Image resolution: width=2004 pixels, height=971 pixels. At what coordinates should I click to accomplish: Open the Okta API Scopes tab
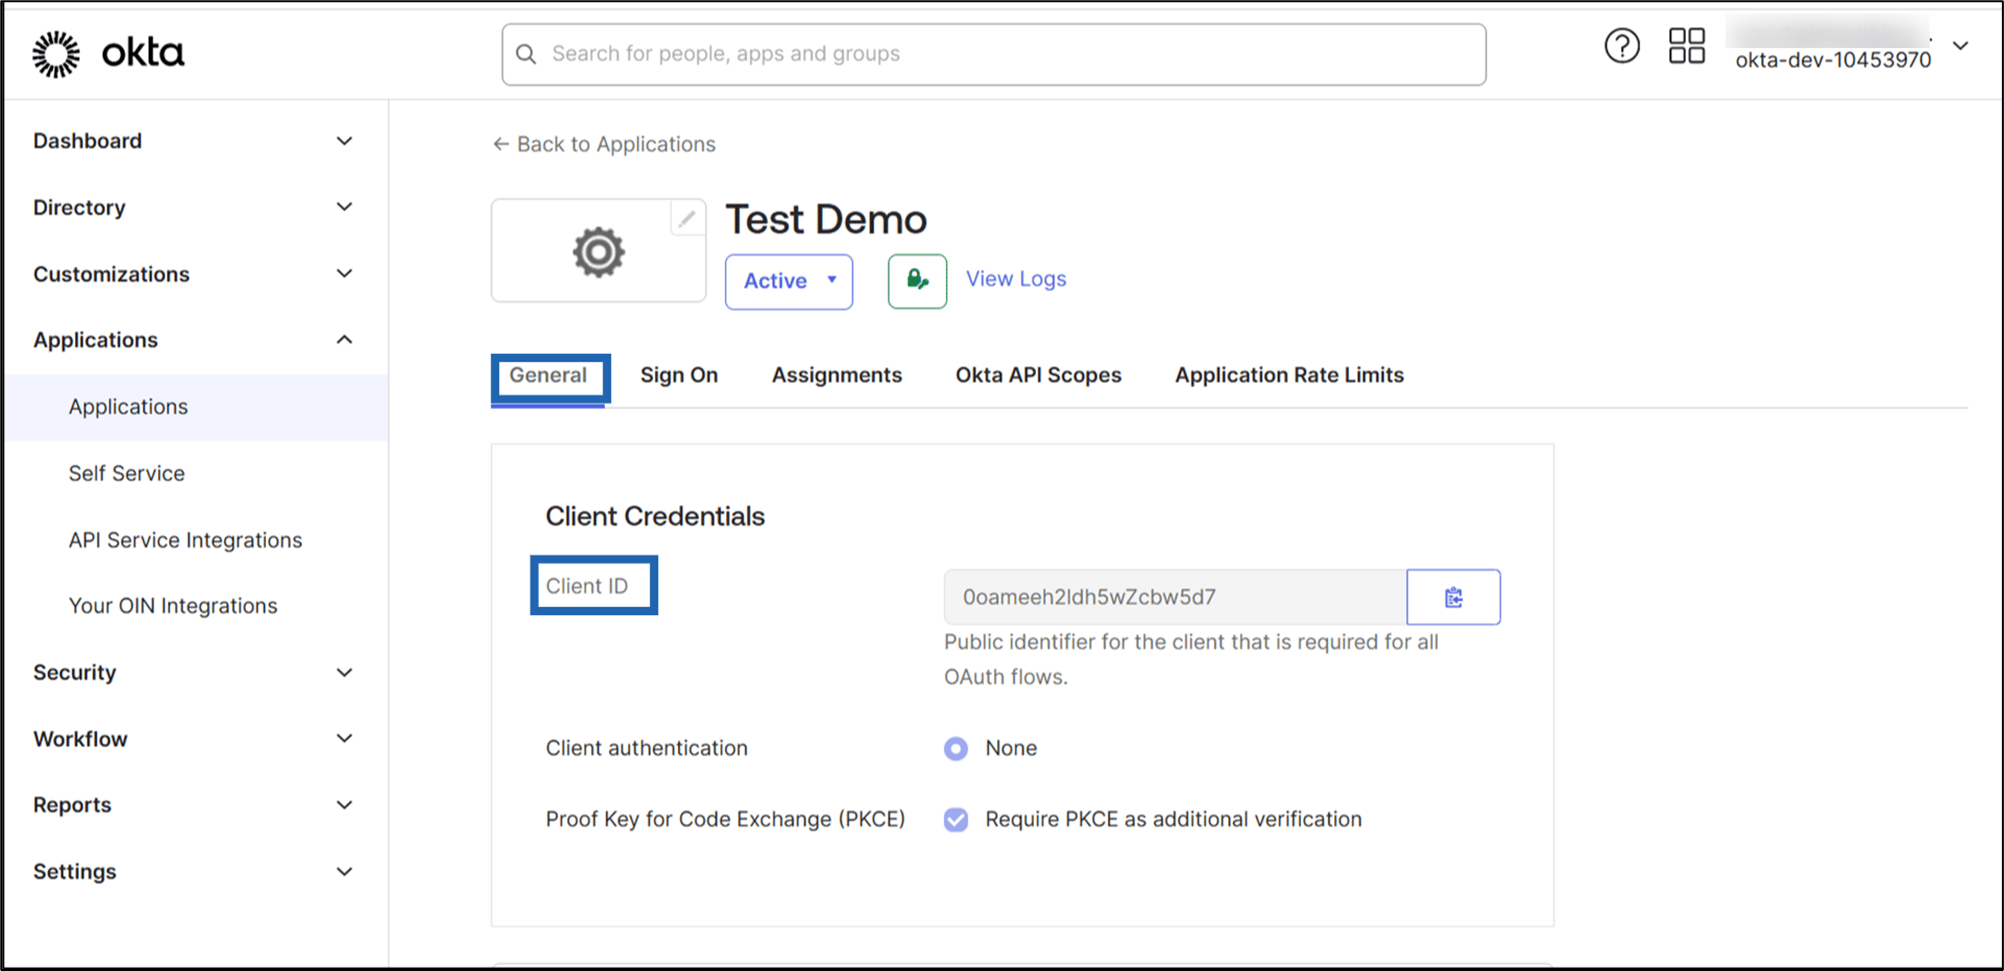point(1038,376)
